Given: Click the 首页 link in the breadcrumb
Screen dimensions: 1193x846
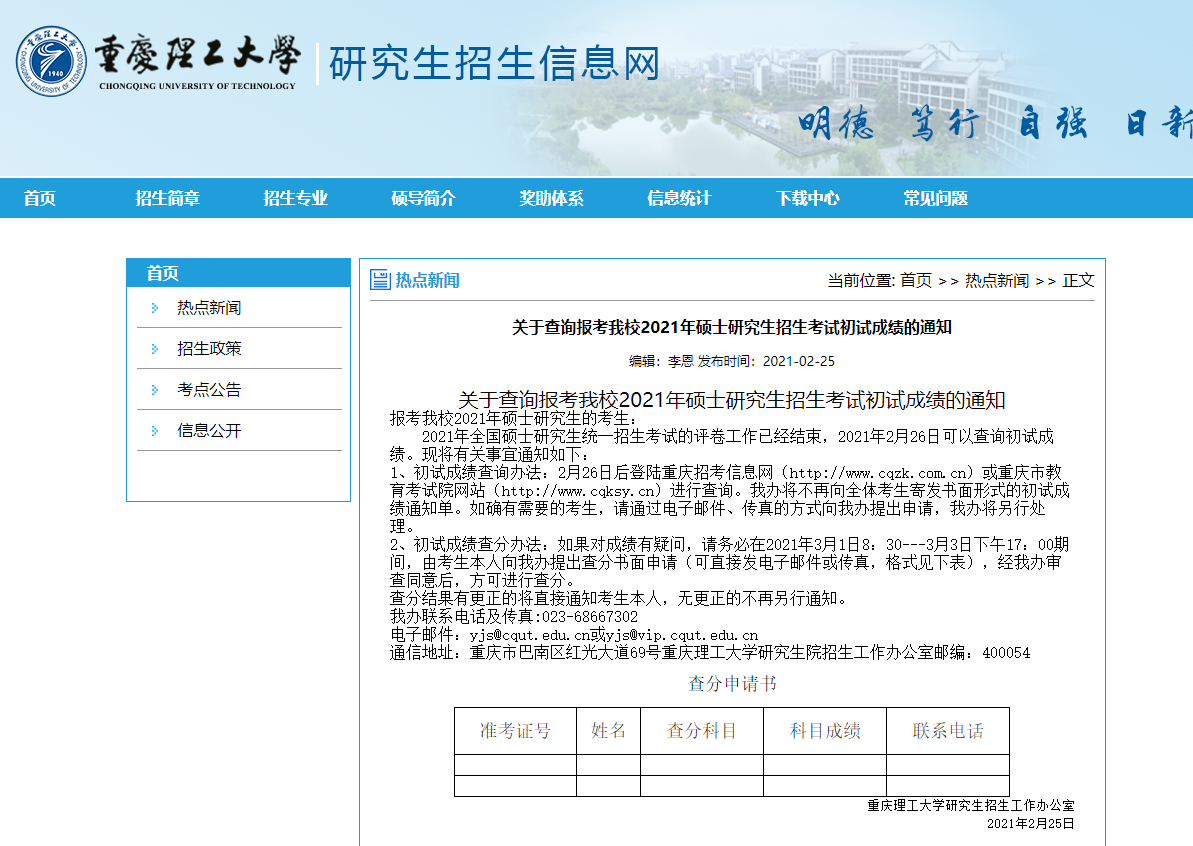Looking at the screenshot, I should [x=916, y=281].
